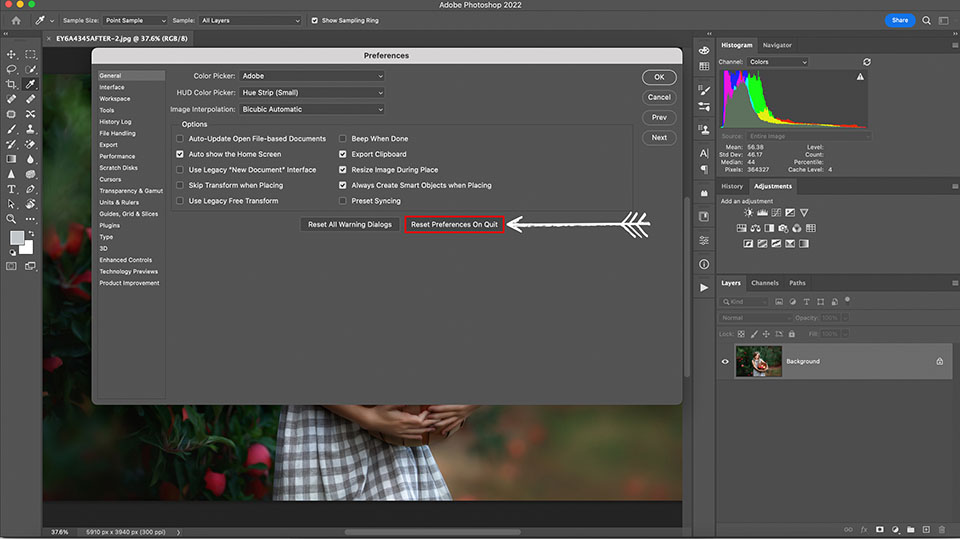960x539 pixels.
Task: Click the lock icon on Background layer
Action: [x=939, y=361]
